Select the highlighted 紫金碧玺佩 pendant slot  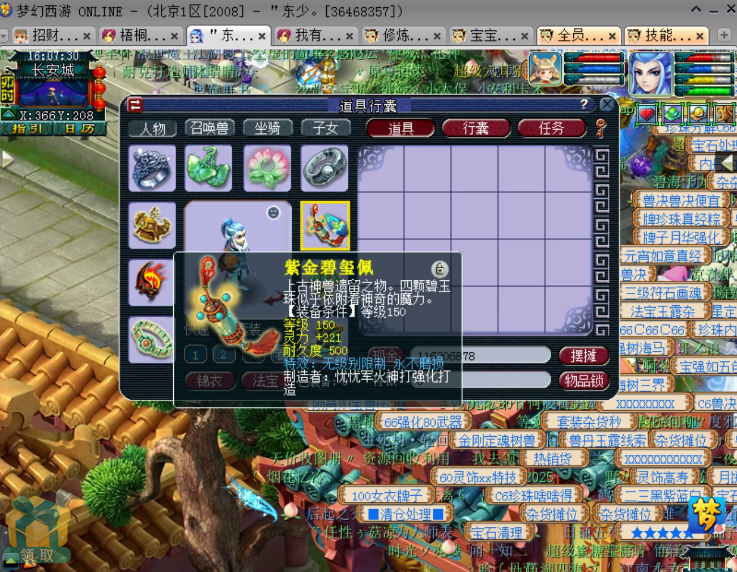pyautogui.click(x=325, y=226)
